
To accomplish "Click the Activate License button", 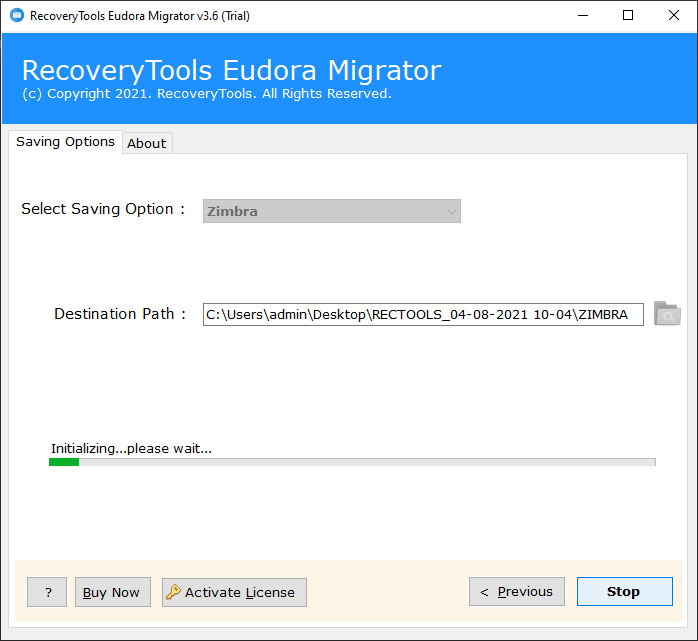I will [234, 592].
